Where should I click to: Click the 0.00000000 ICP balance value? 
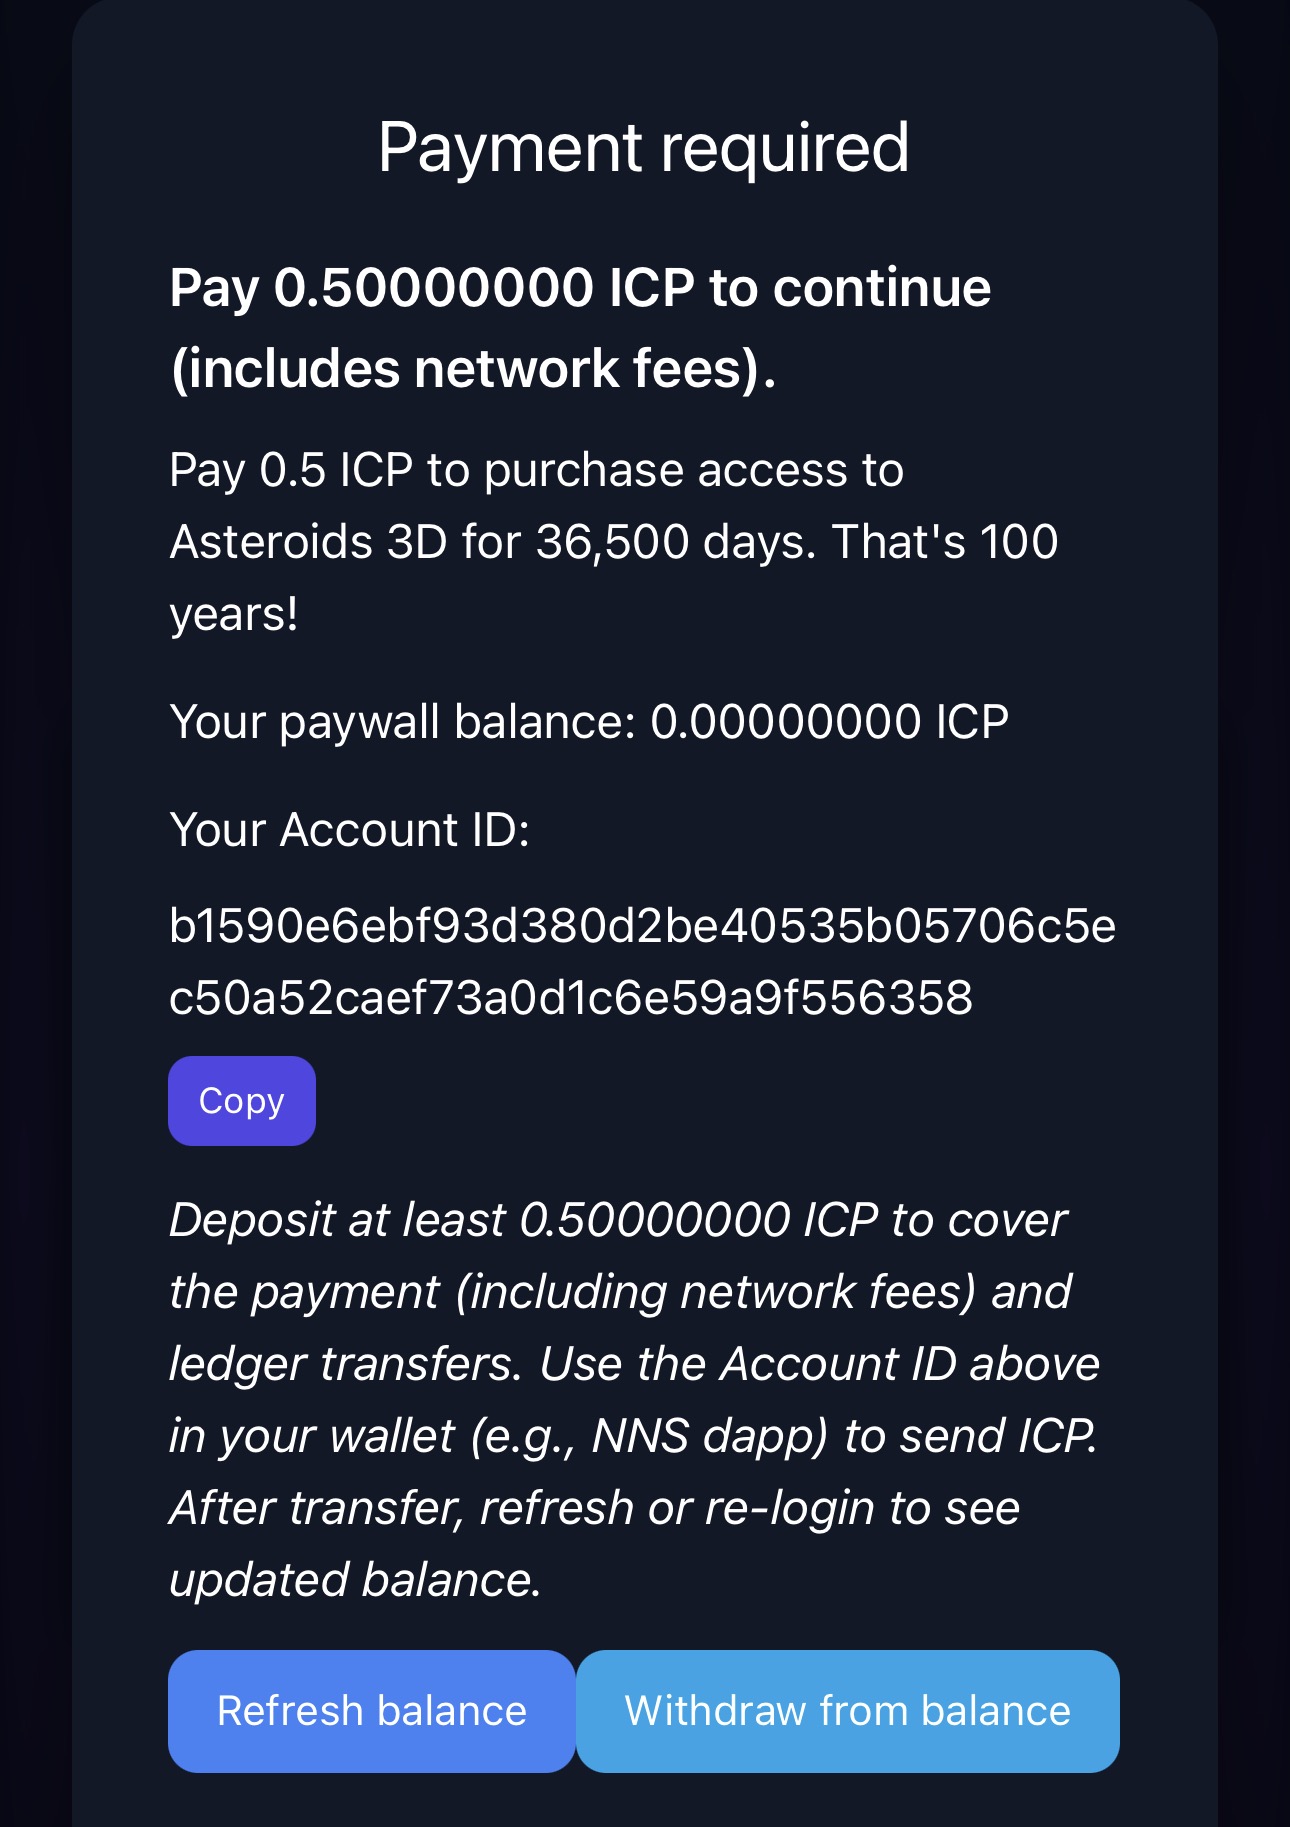coord(830,719)
